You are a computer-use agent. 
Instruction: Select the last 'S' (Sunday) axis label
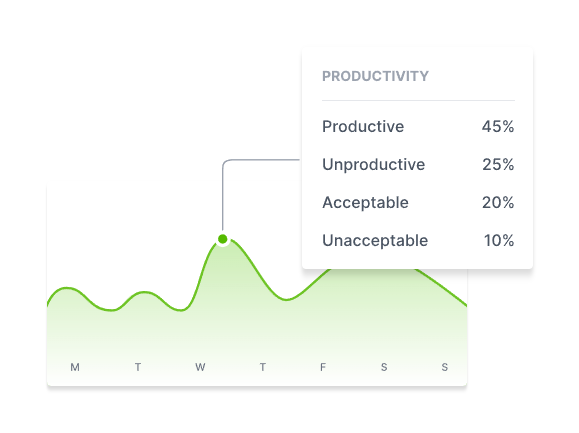click(x=445, y=367)
